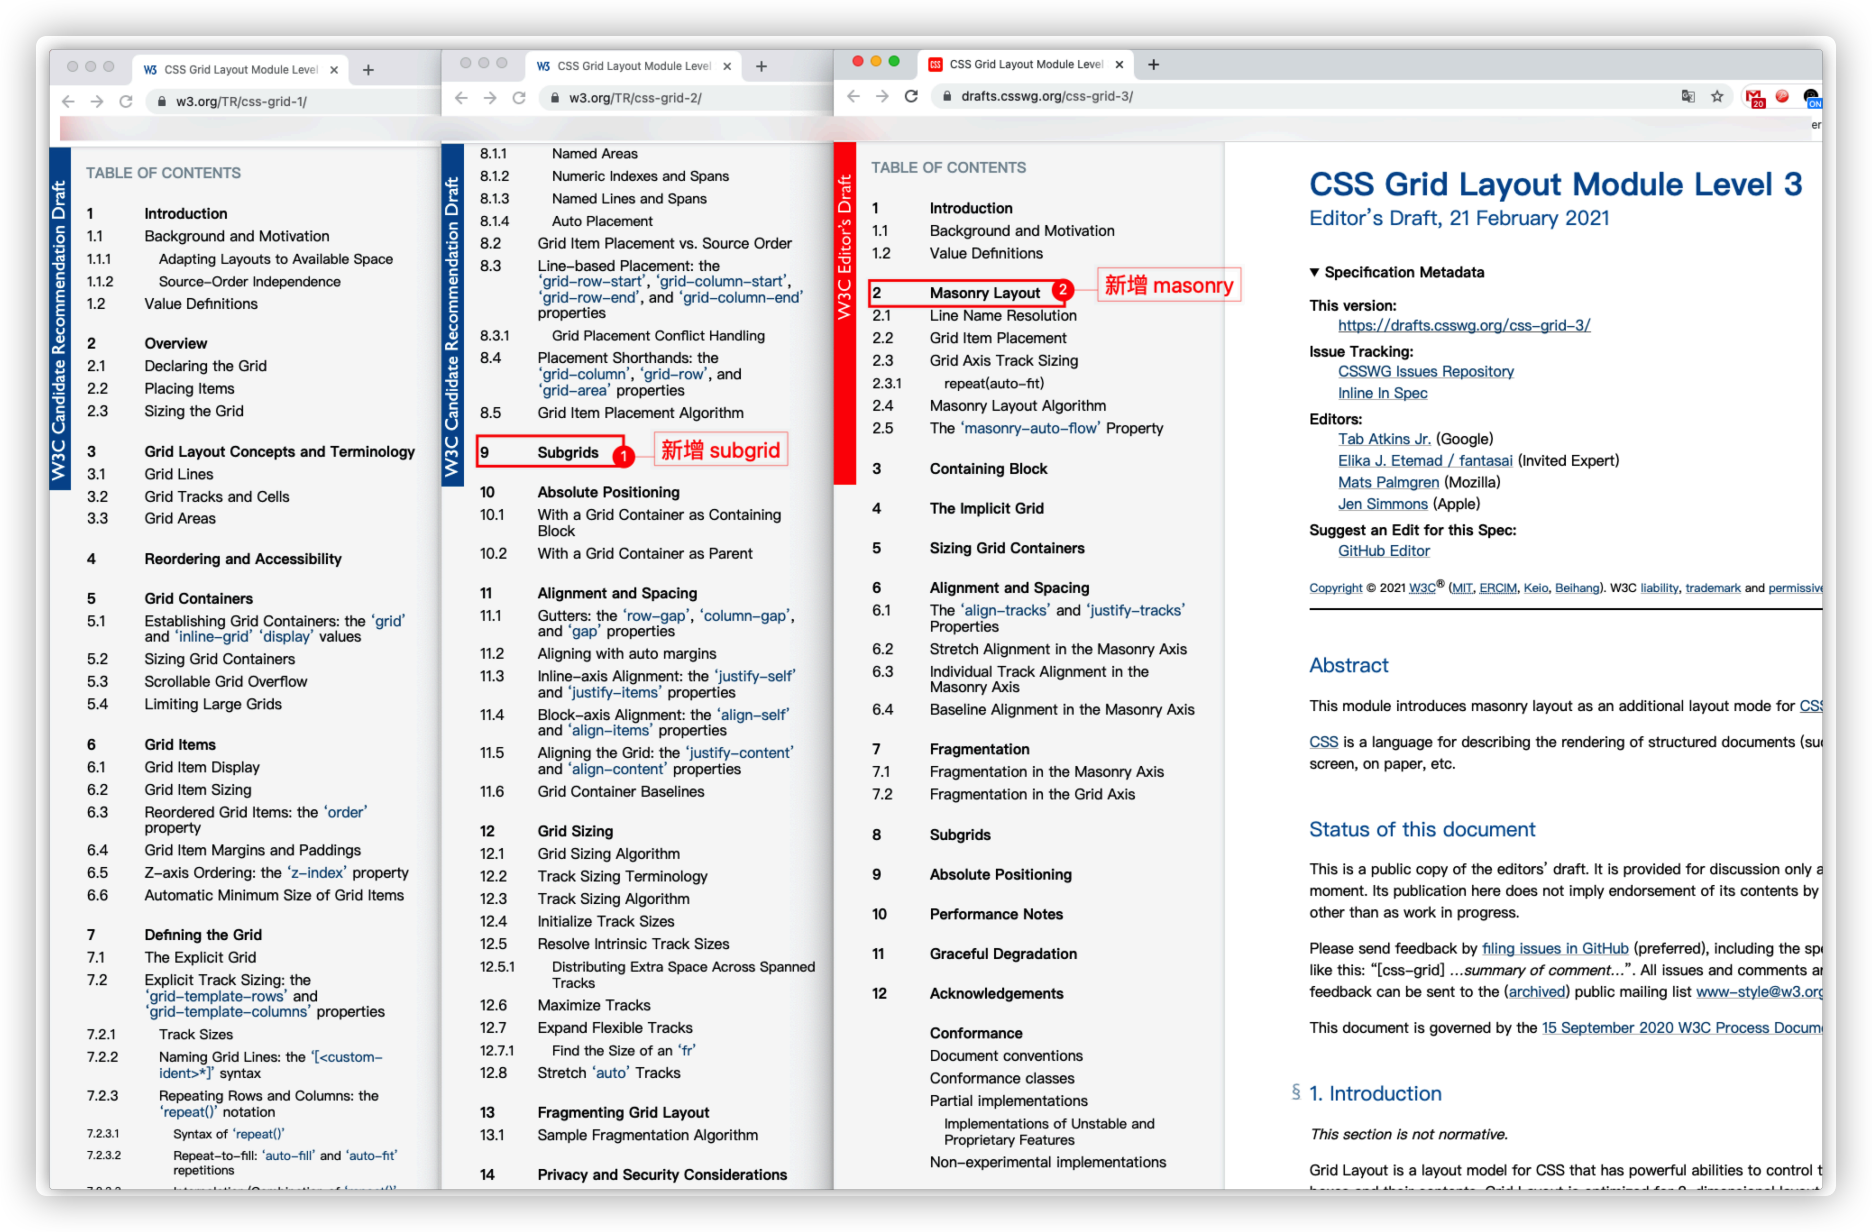
Task: View lock icon for w3.org/TR/css-grid-1
Action: coord(161,101)
